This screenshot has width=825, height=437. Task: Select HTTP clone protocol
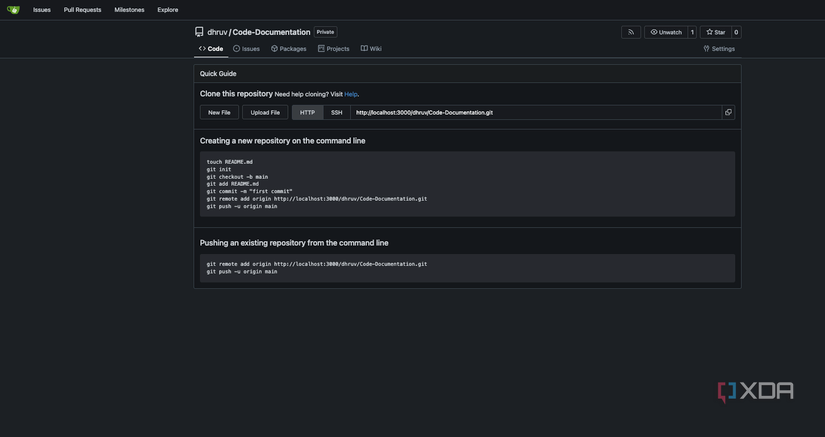coord(307,112)
